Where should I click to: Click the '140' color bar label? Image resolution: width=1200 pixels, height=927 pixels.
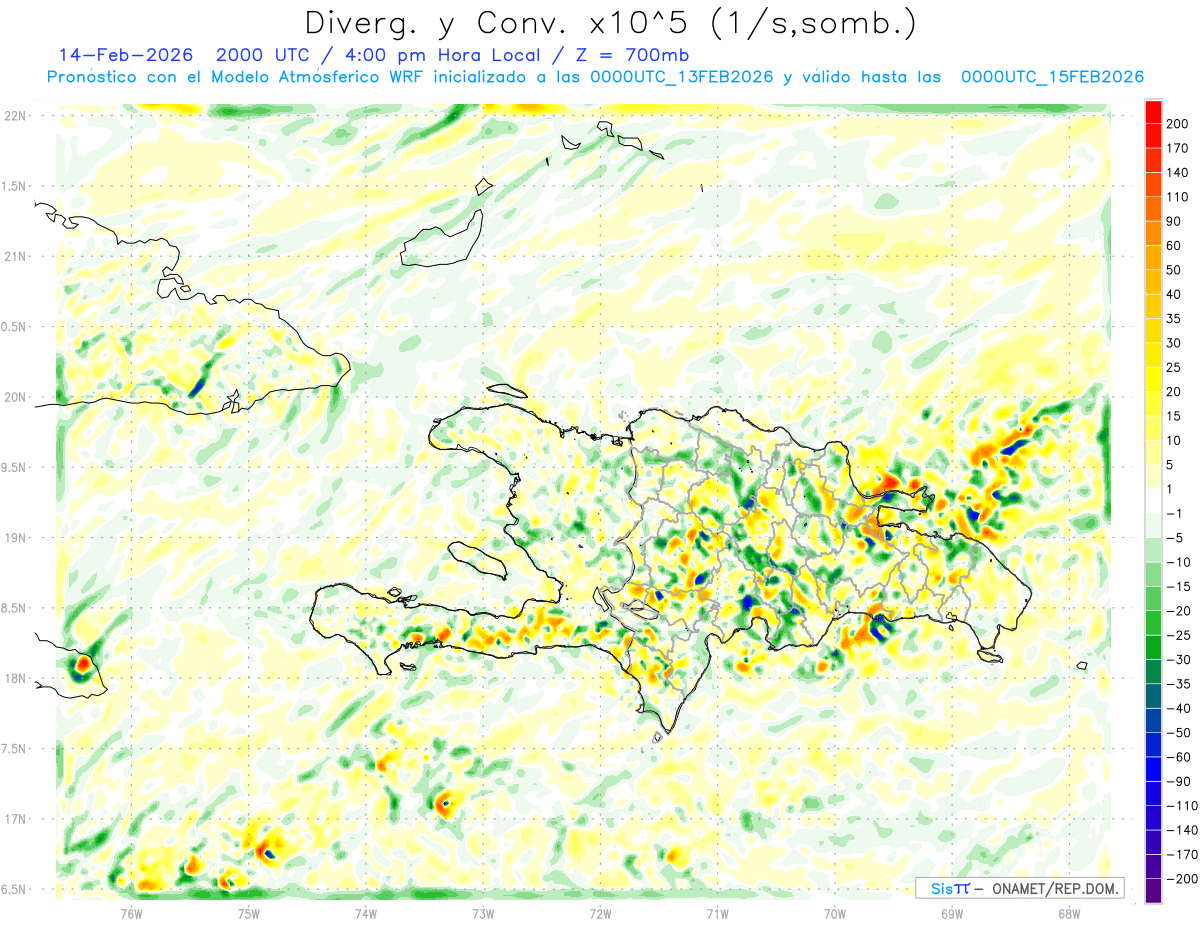click(1177, 173)
